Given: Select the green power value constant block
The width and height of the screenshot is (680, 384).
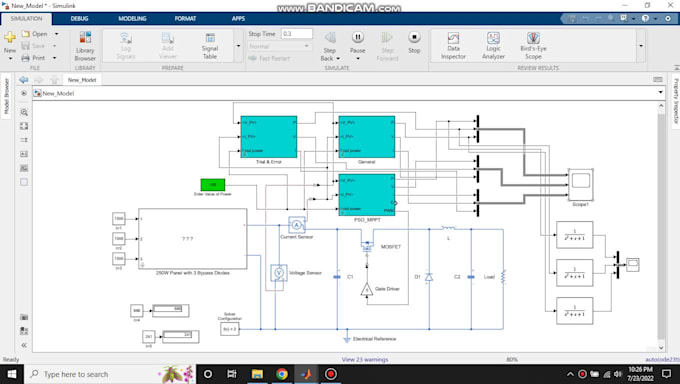Looking at the screenshot, I should click(x=212, y=185).
